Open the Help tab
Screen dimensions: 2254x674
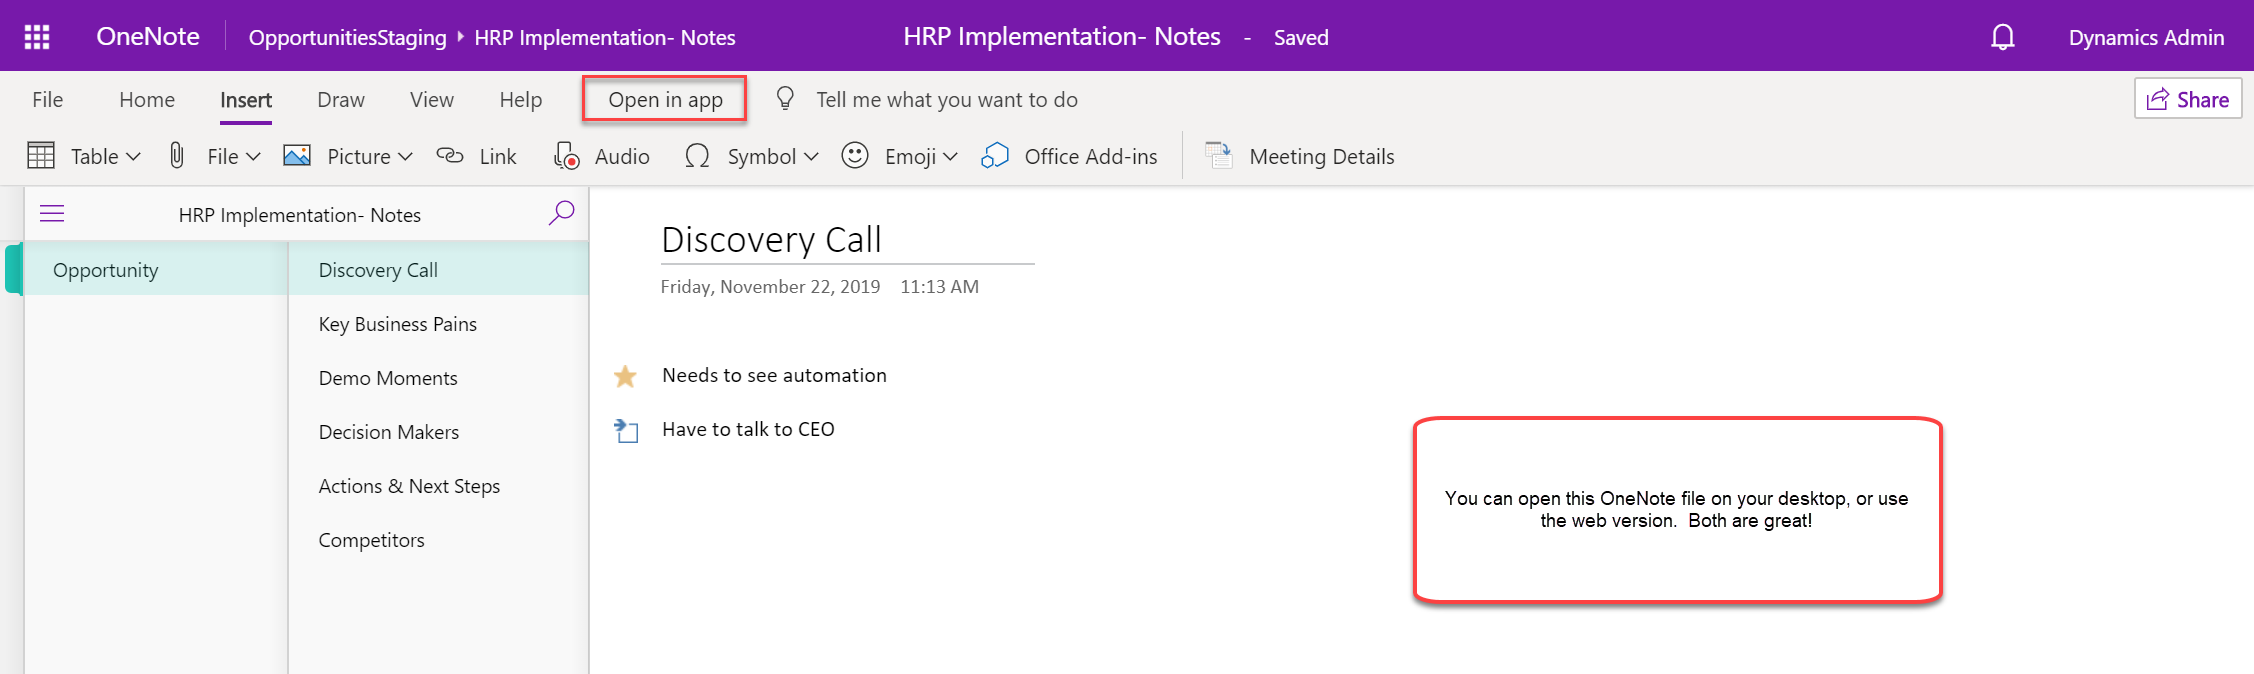click(521, 100)
